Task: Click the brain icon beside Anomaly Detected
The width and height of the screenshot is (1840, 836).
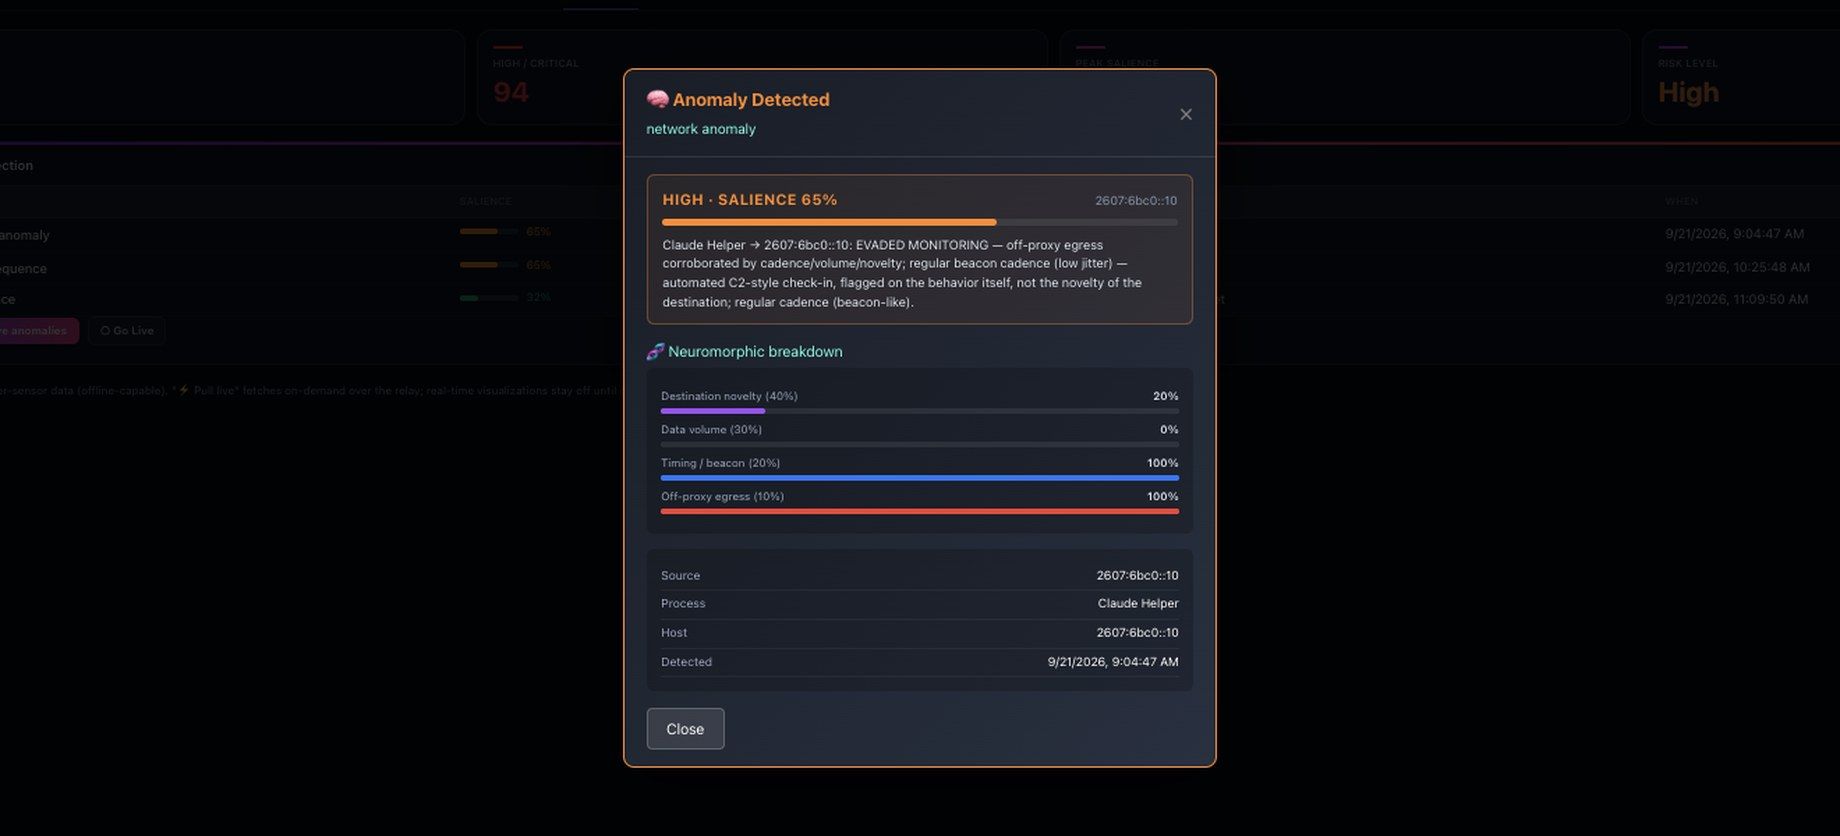Action: coord(657,99)
